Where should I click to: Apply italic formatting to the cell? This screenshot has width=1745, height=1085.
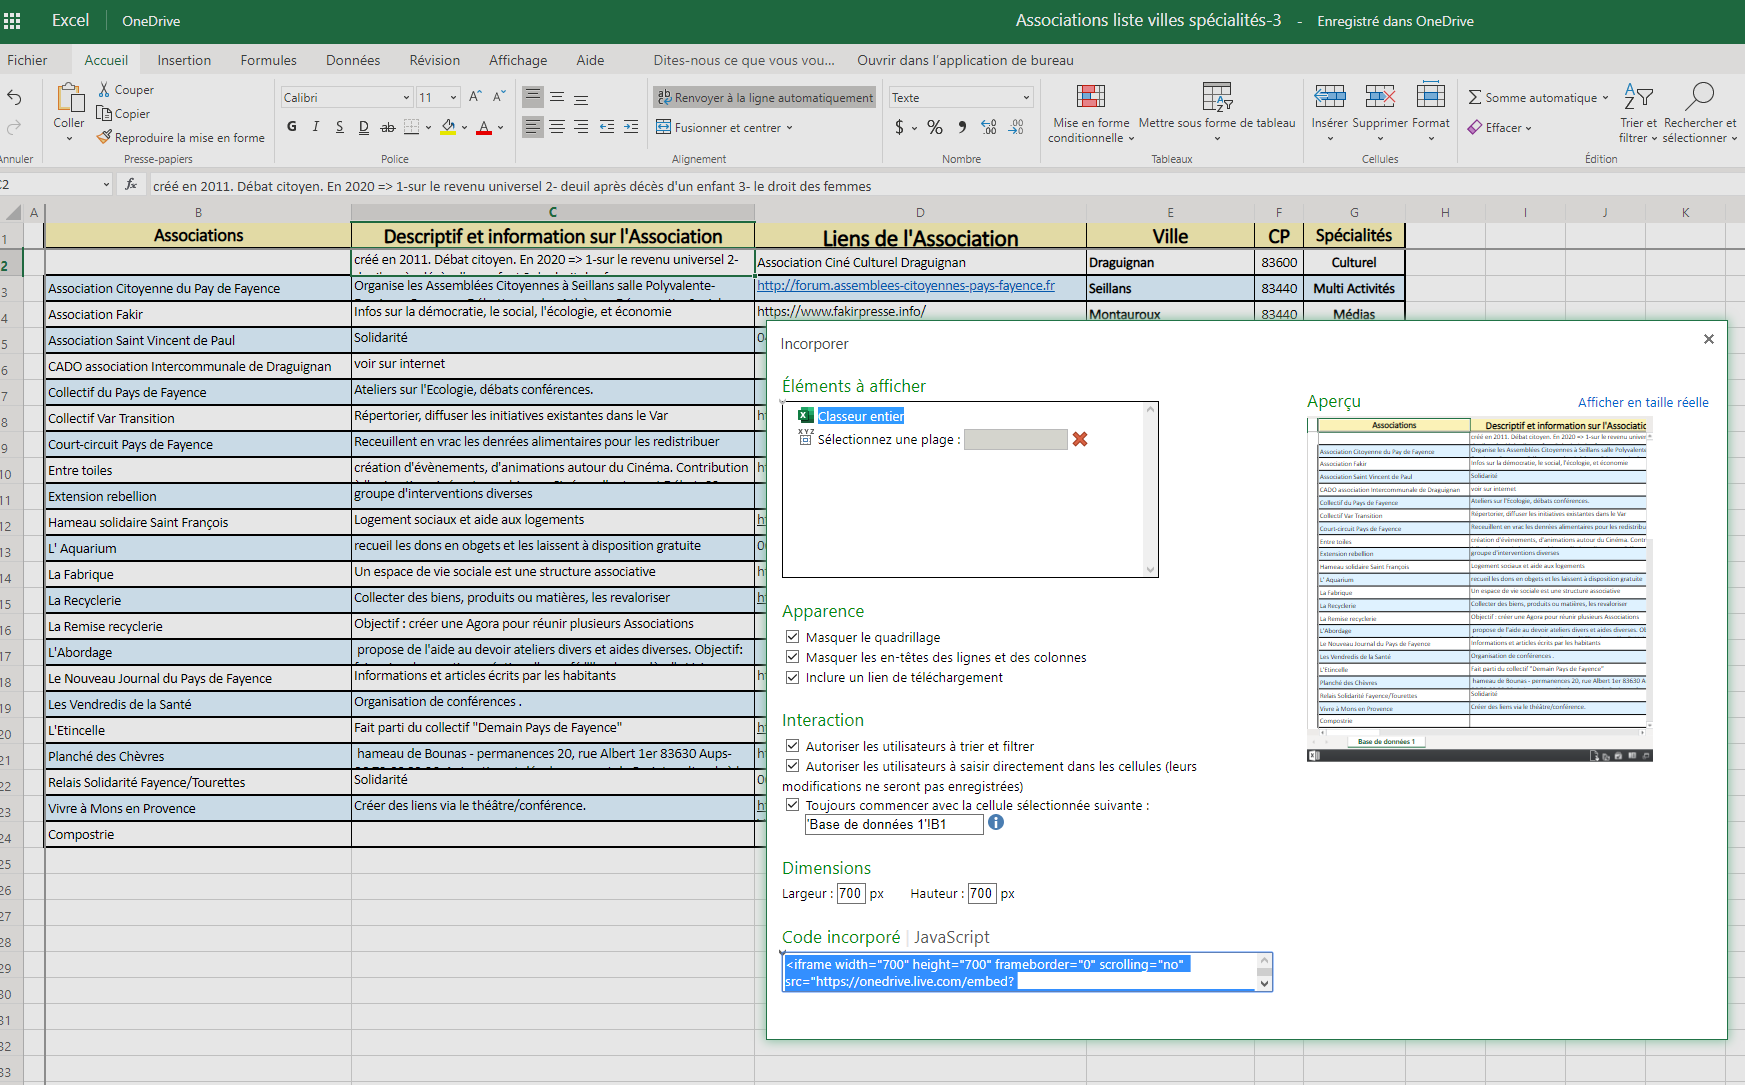tap(316, 127)
